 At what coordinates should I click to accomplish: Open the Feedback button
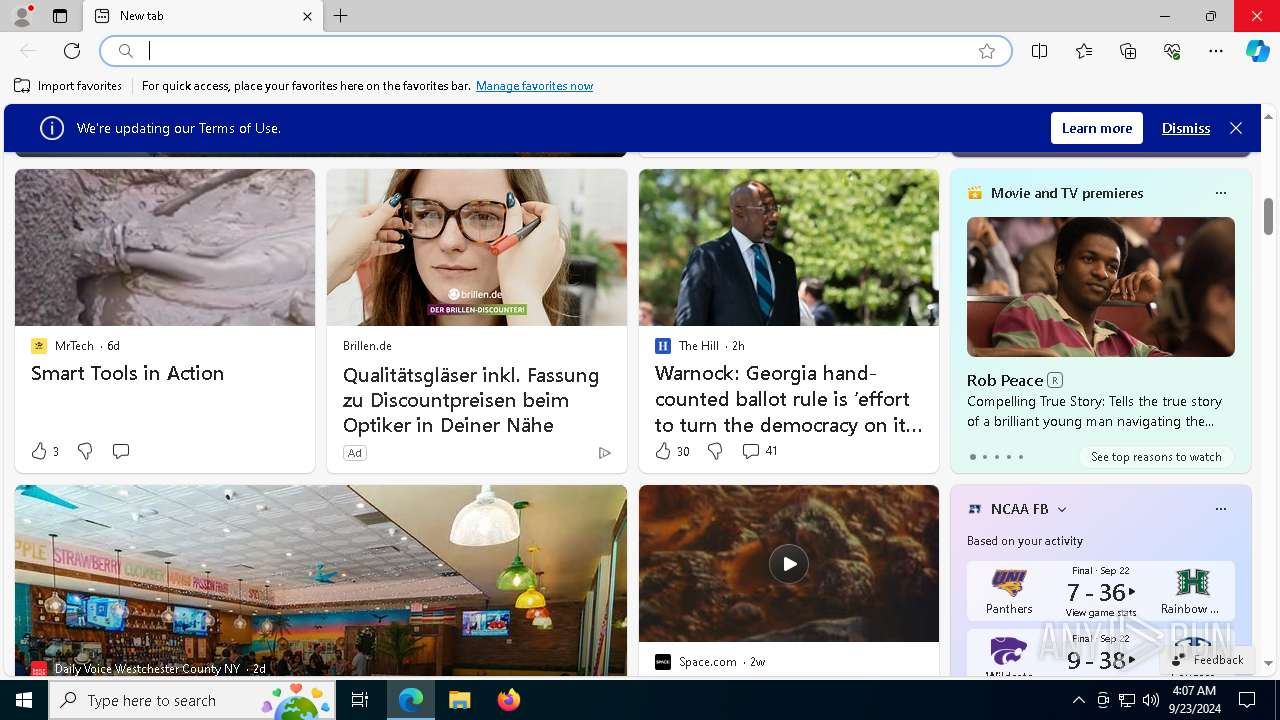click(x=1208, y=660)
